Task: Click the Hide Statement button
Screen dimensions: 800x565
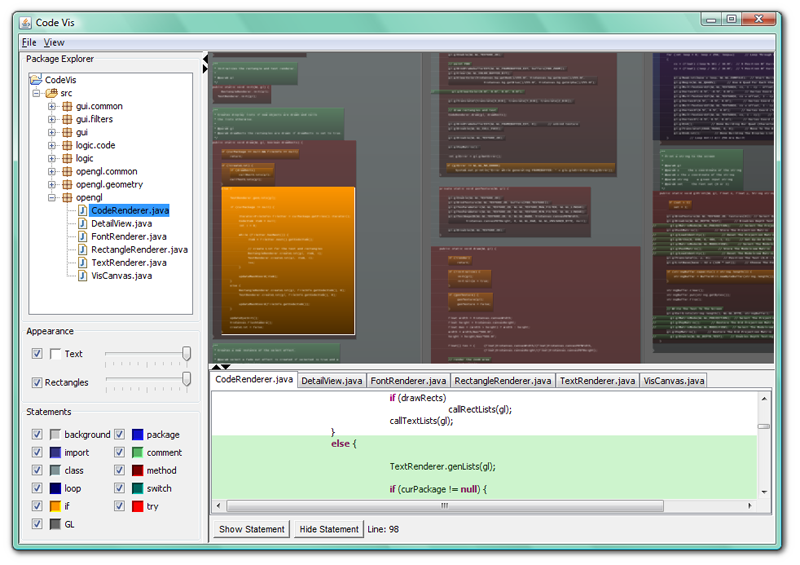Action: (x=329, y=529)
